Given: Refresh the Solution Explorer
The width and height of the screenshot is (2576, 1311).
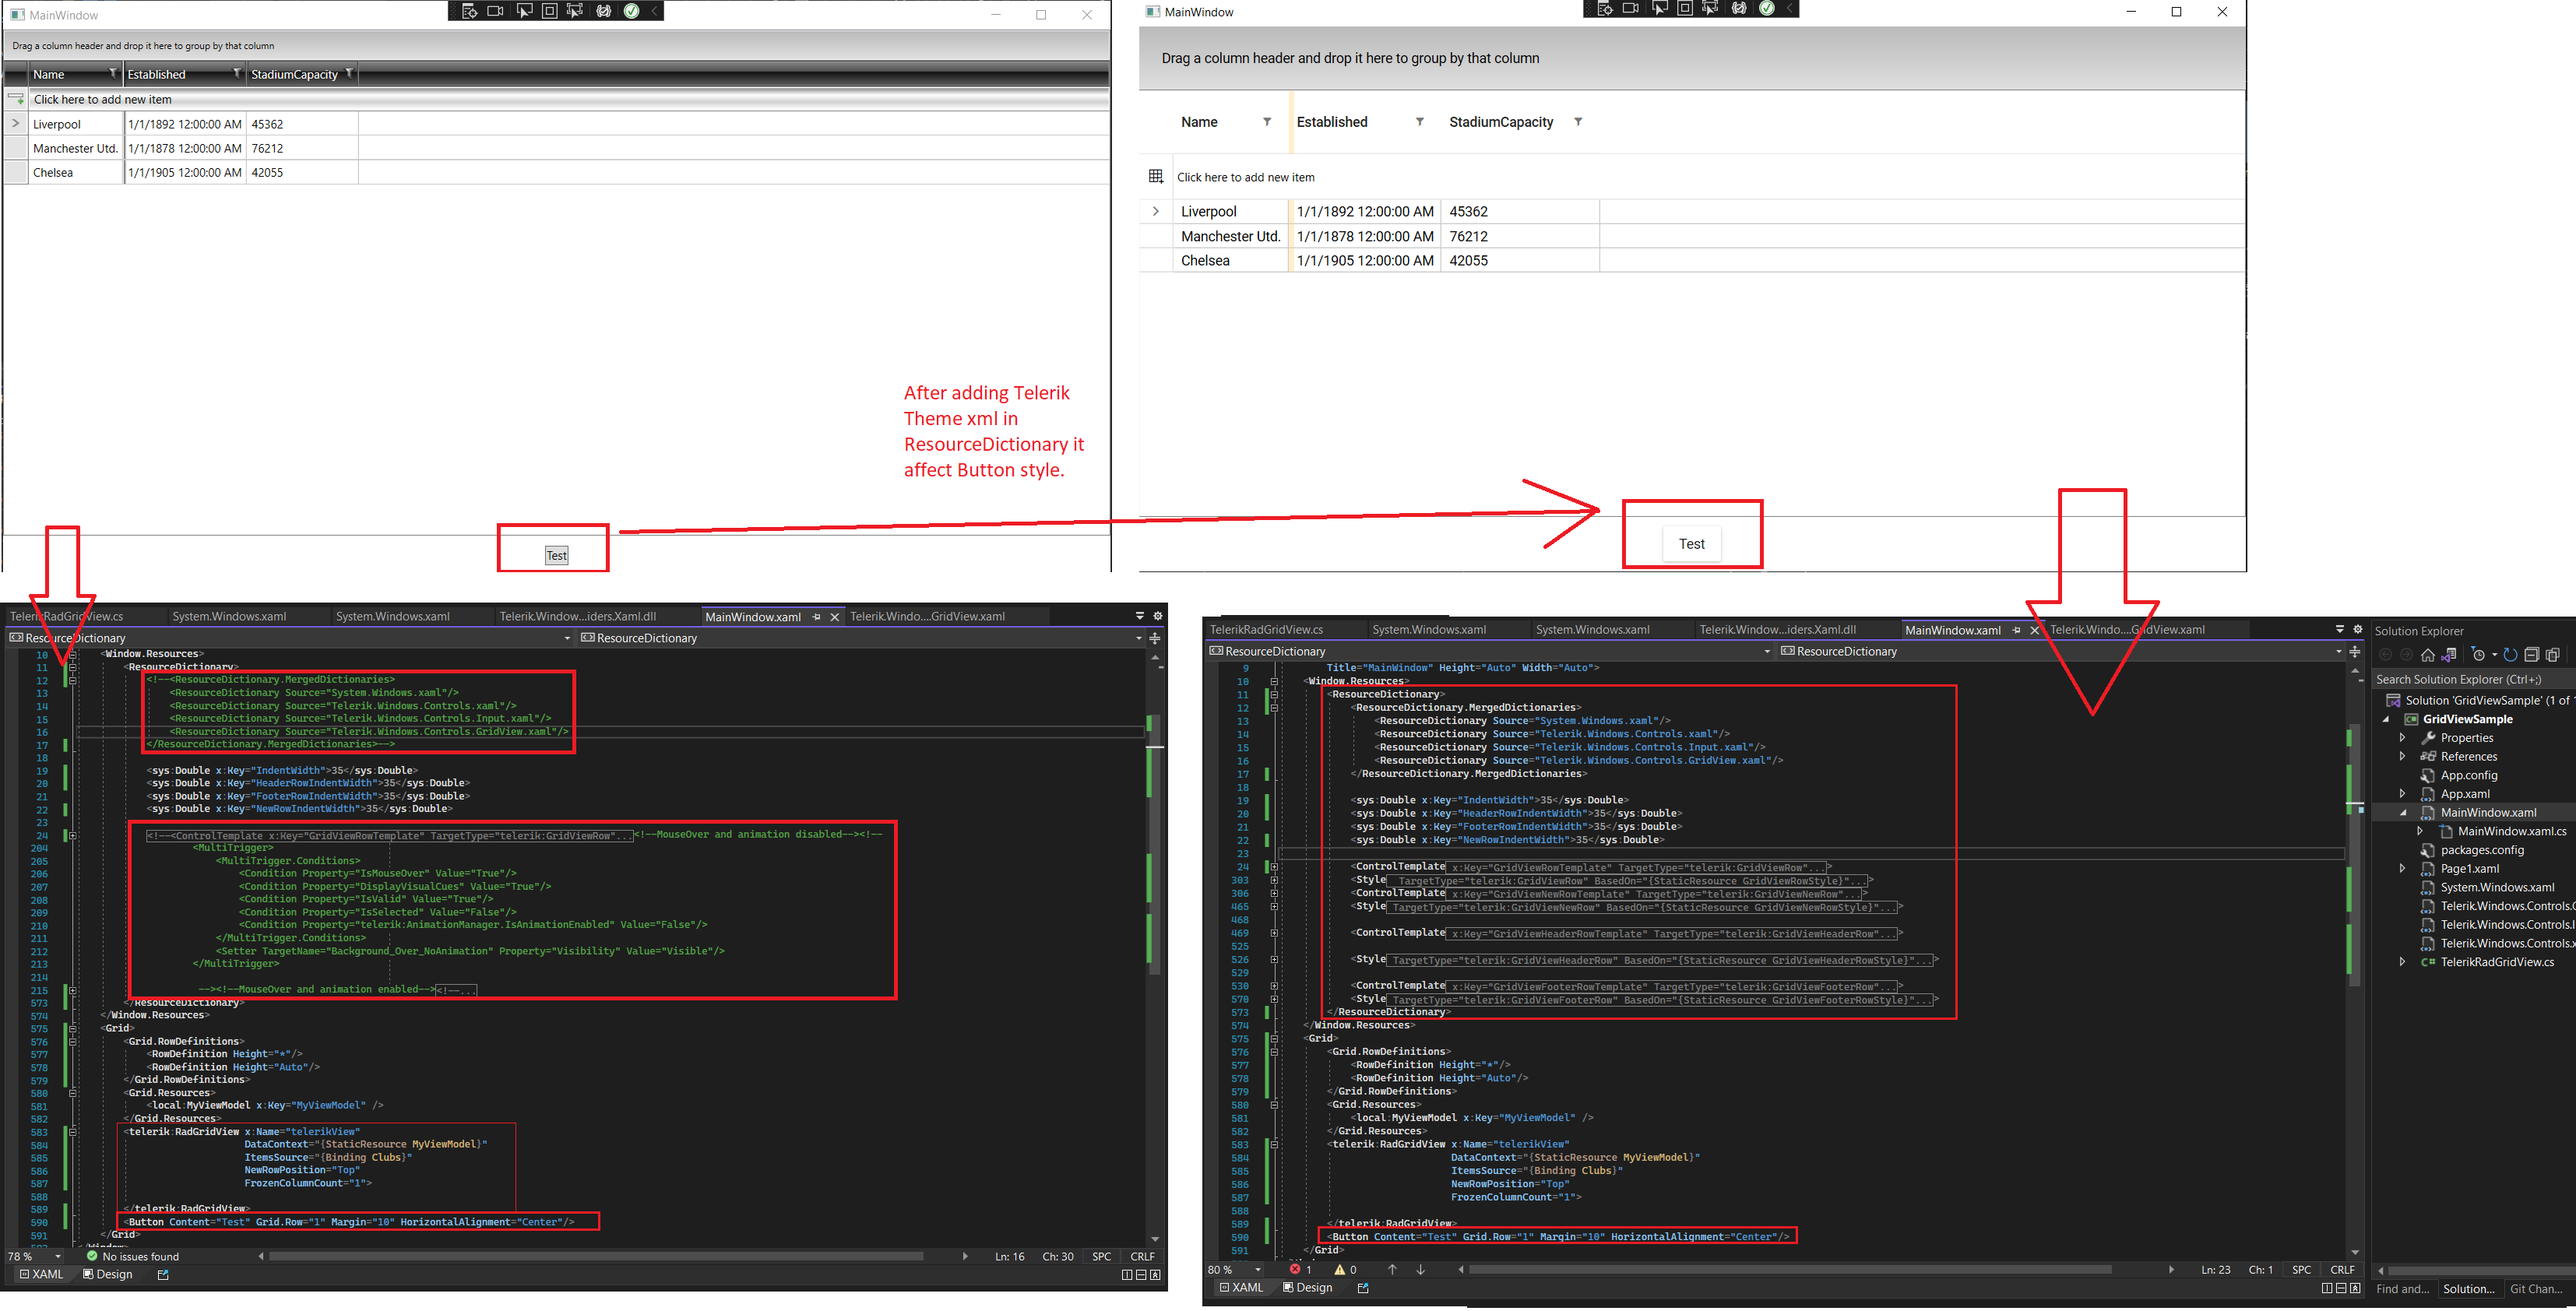Looking at the screenshot, I should (2513, 655).
